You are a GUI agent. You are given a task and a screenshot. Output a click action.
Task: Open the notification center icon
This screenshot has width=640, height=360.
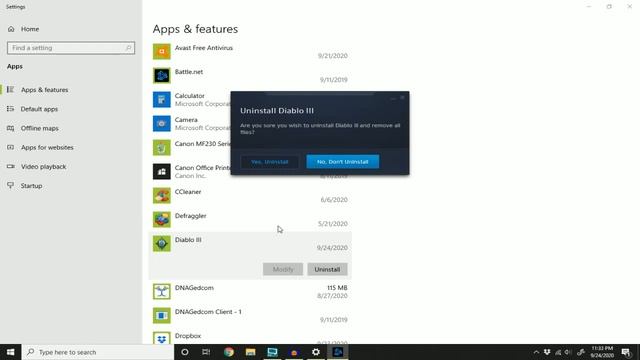tap(626, 352)
